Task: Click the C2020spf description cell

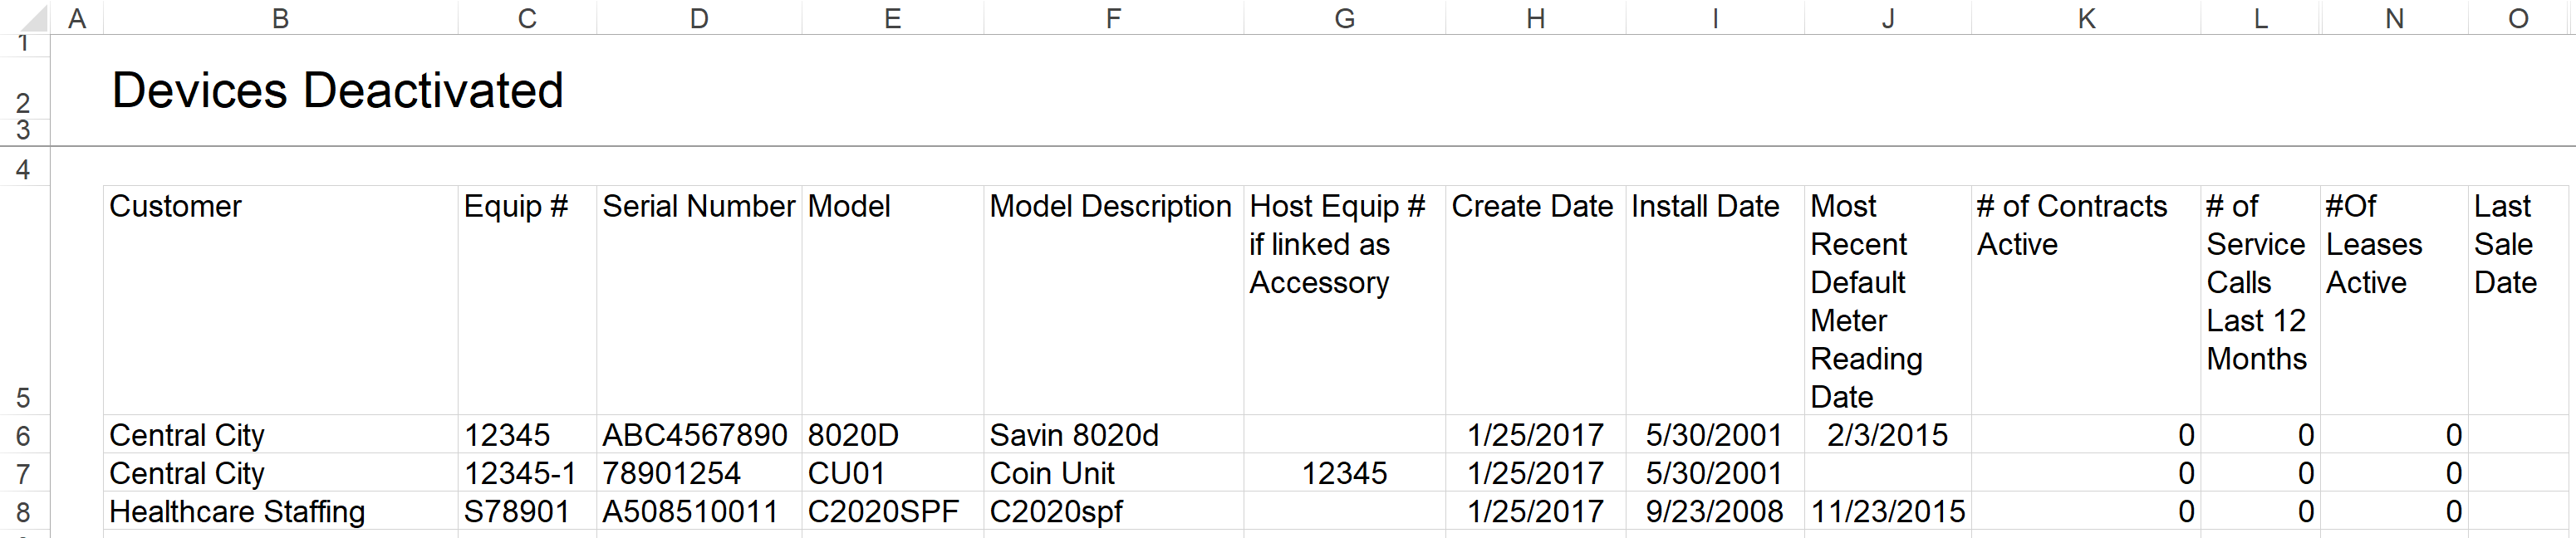Action: pos(1113,511)
